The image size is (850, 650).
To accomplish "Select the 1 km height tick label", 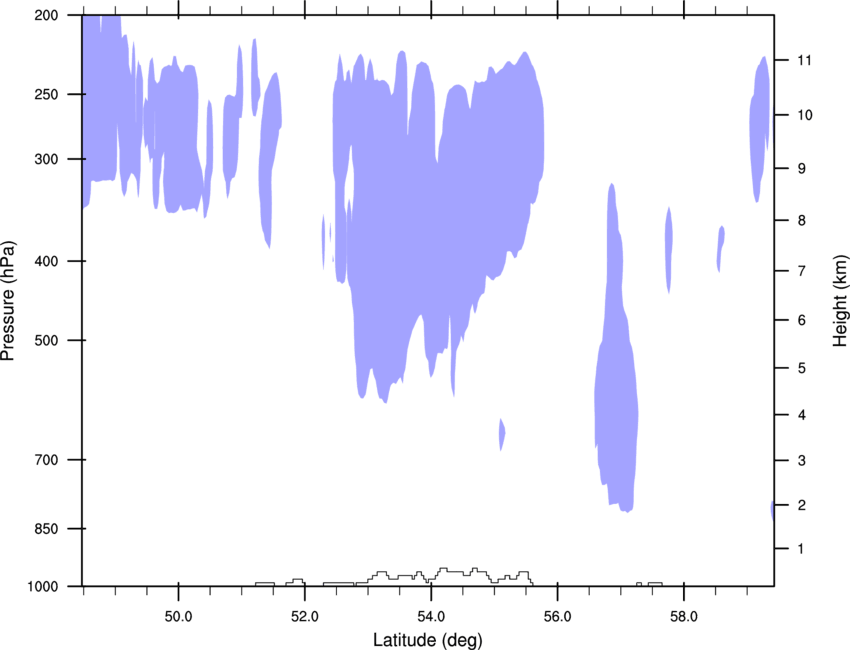I will (797, 549).
